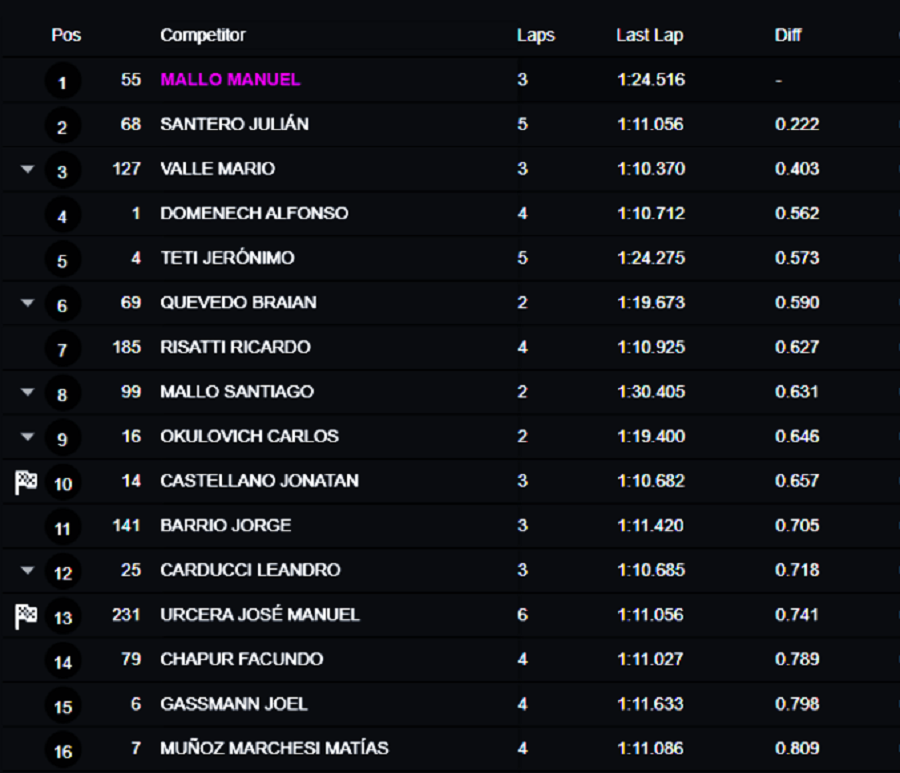Click position 7 badge for Risatti Ricardo

pos(63,349)
